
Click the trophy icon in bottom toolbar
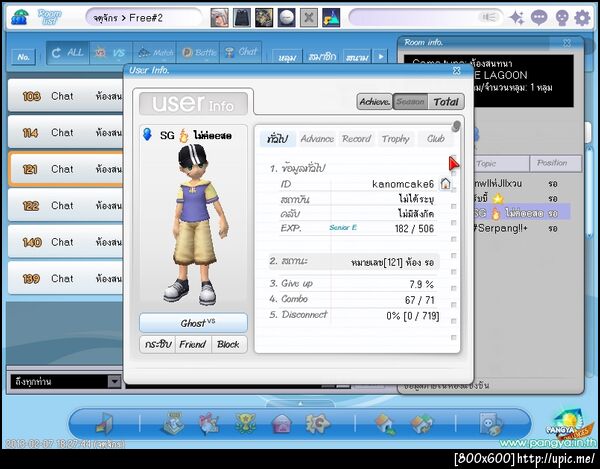pyautogui.click(x=245, y=423)
